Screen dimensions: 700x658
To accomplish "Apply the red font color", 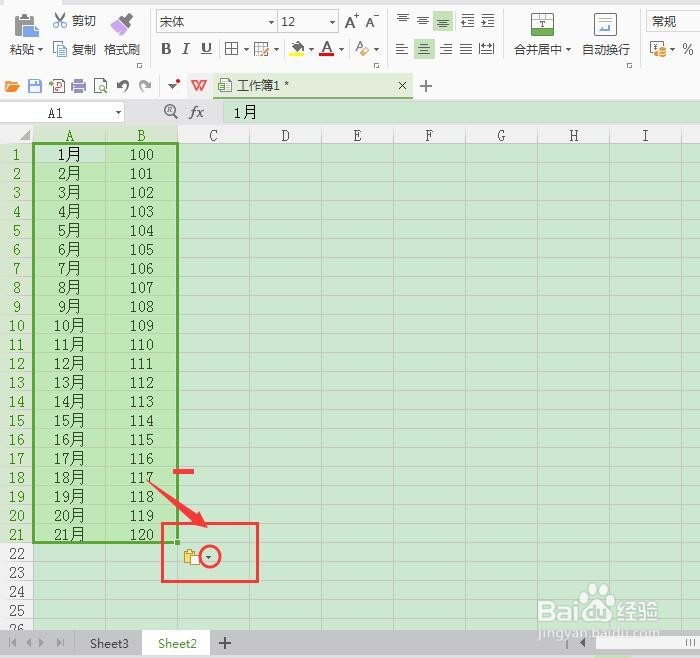I will 327,48.
